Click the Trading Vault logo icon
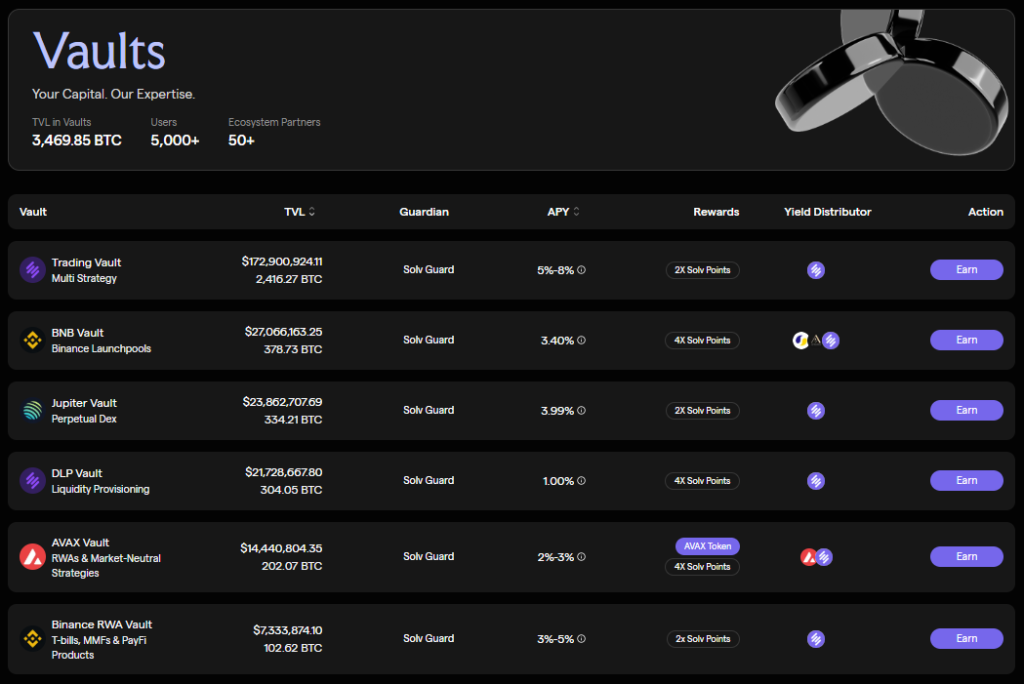Image resolution: width=1024 pixels, height=684 pixels. click(x=32, y=270)
